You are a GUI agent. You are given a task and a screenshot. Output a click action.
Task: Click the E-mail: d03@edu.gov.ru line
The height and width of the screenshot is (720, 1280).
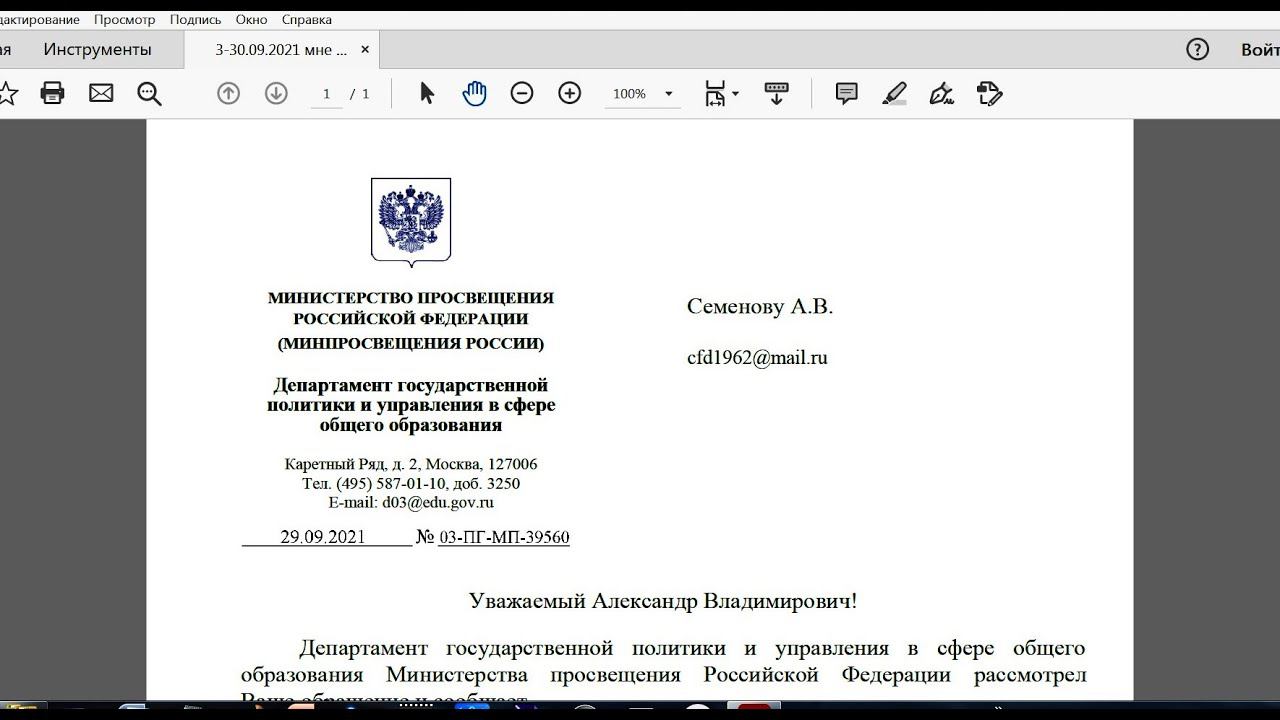click(x=411, y=503)
